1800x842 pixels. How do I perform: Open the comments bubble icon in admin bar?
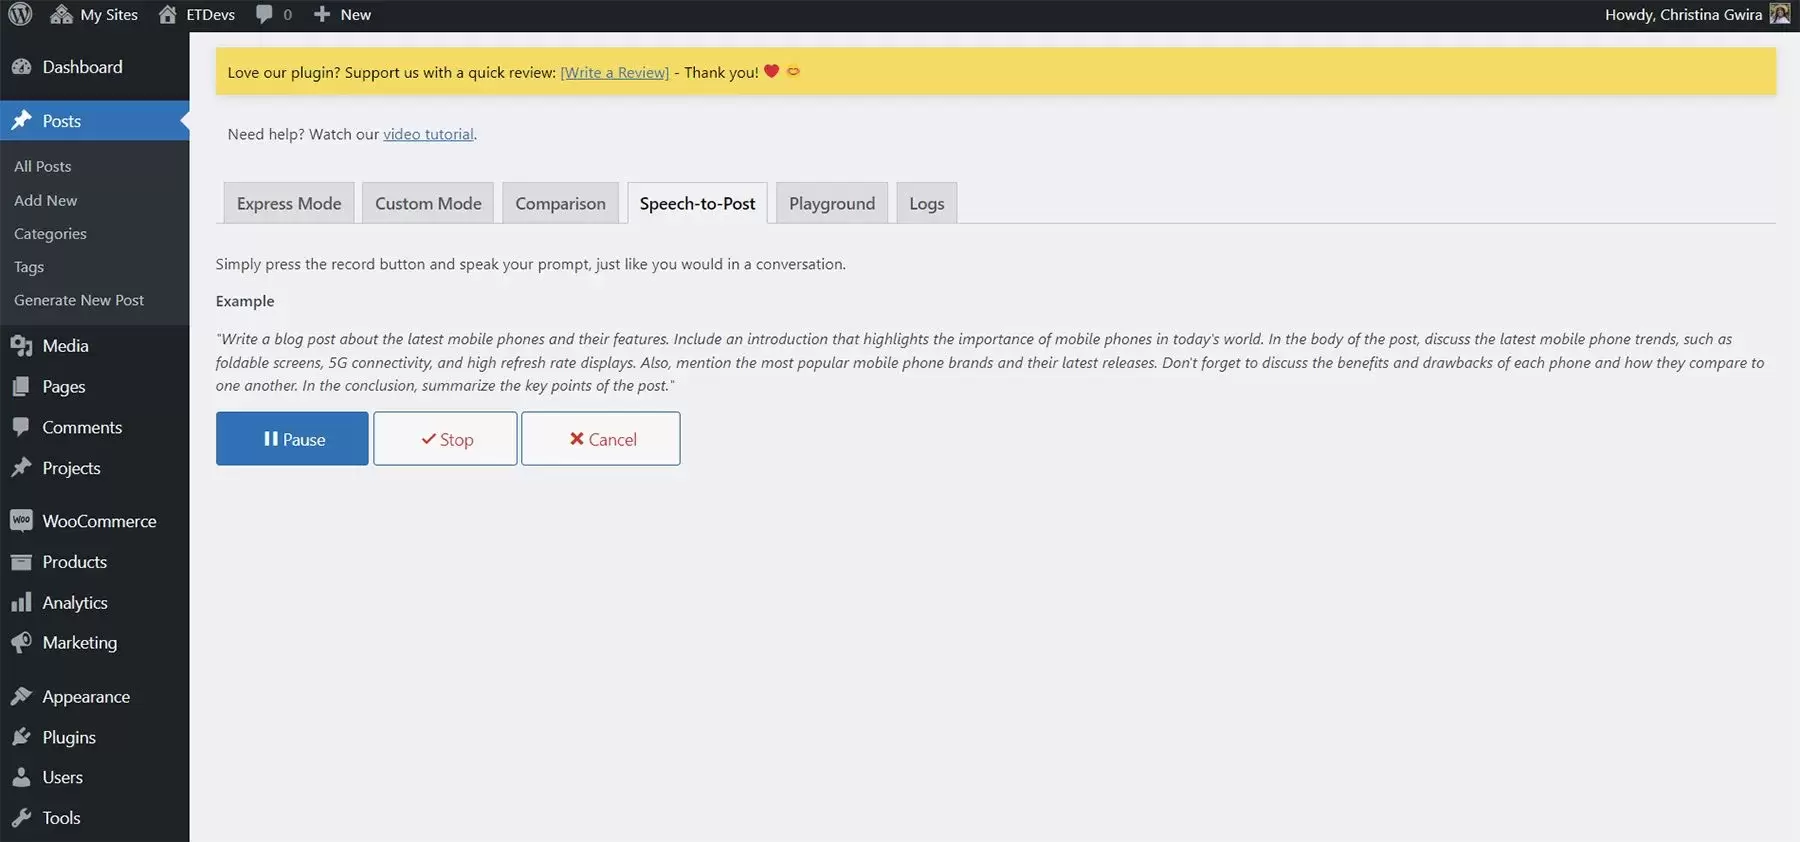tap(264, 14)
